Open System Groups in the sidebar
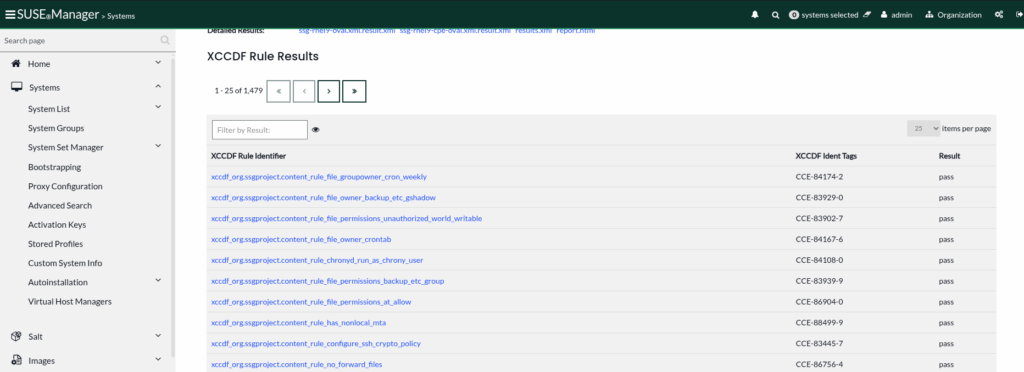This screenshot has width=1024, height=372. click(56, 129)
